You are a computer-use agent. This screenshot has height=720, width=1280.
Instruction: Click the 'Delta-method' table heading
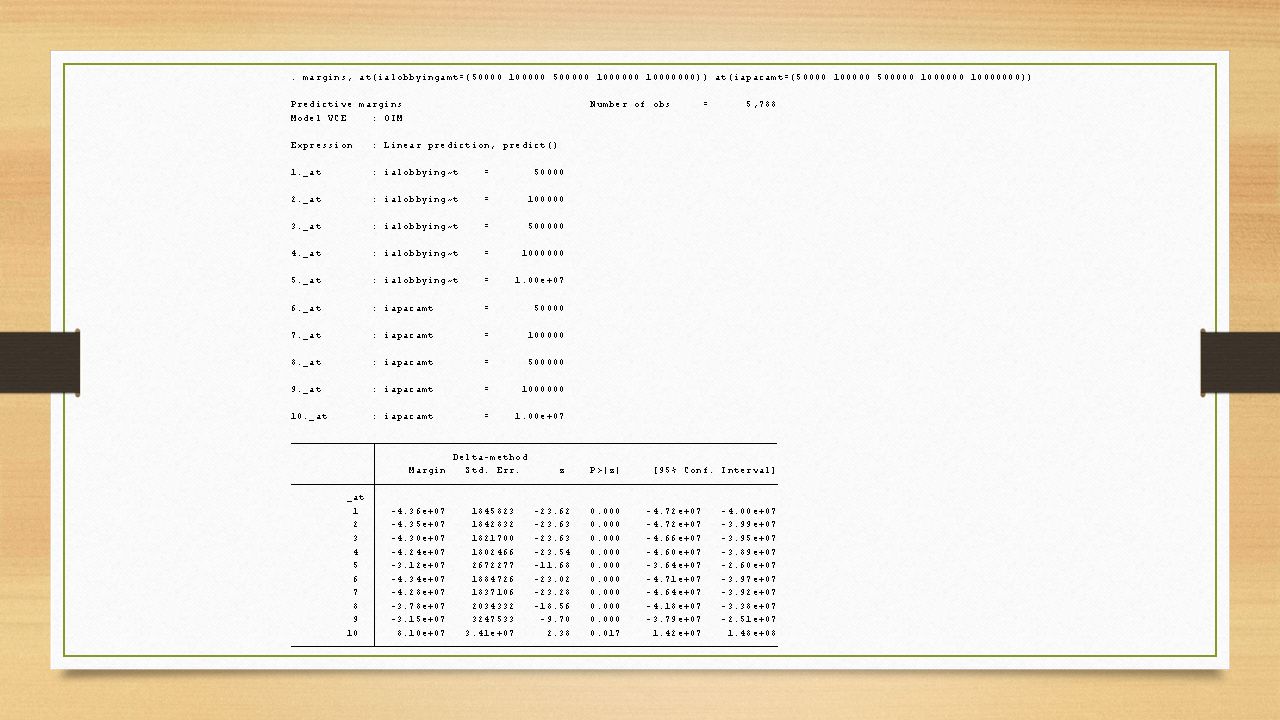pyautogui.click(x=490, y=457)
